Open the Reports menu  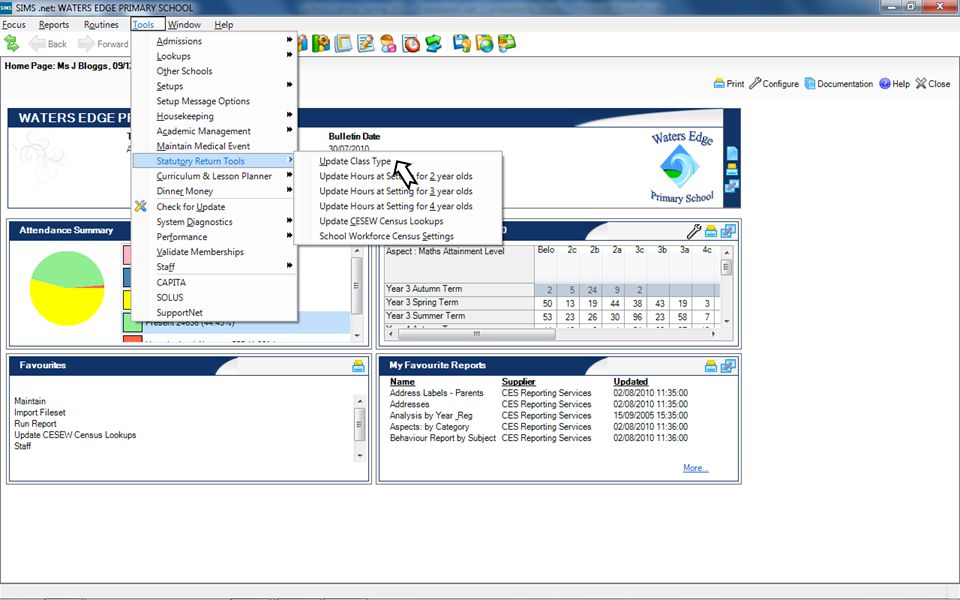pyautogui.click(x=54, y=24)
